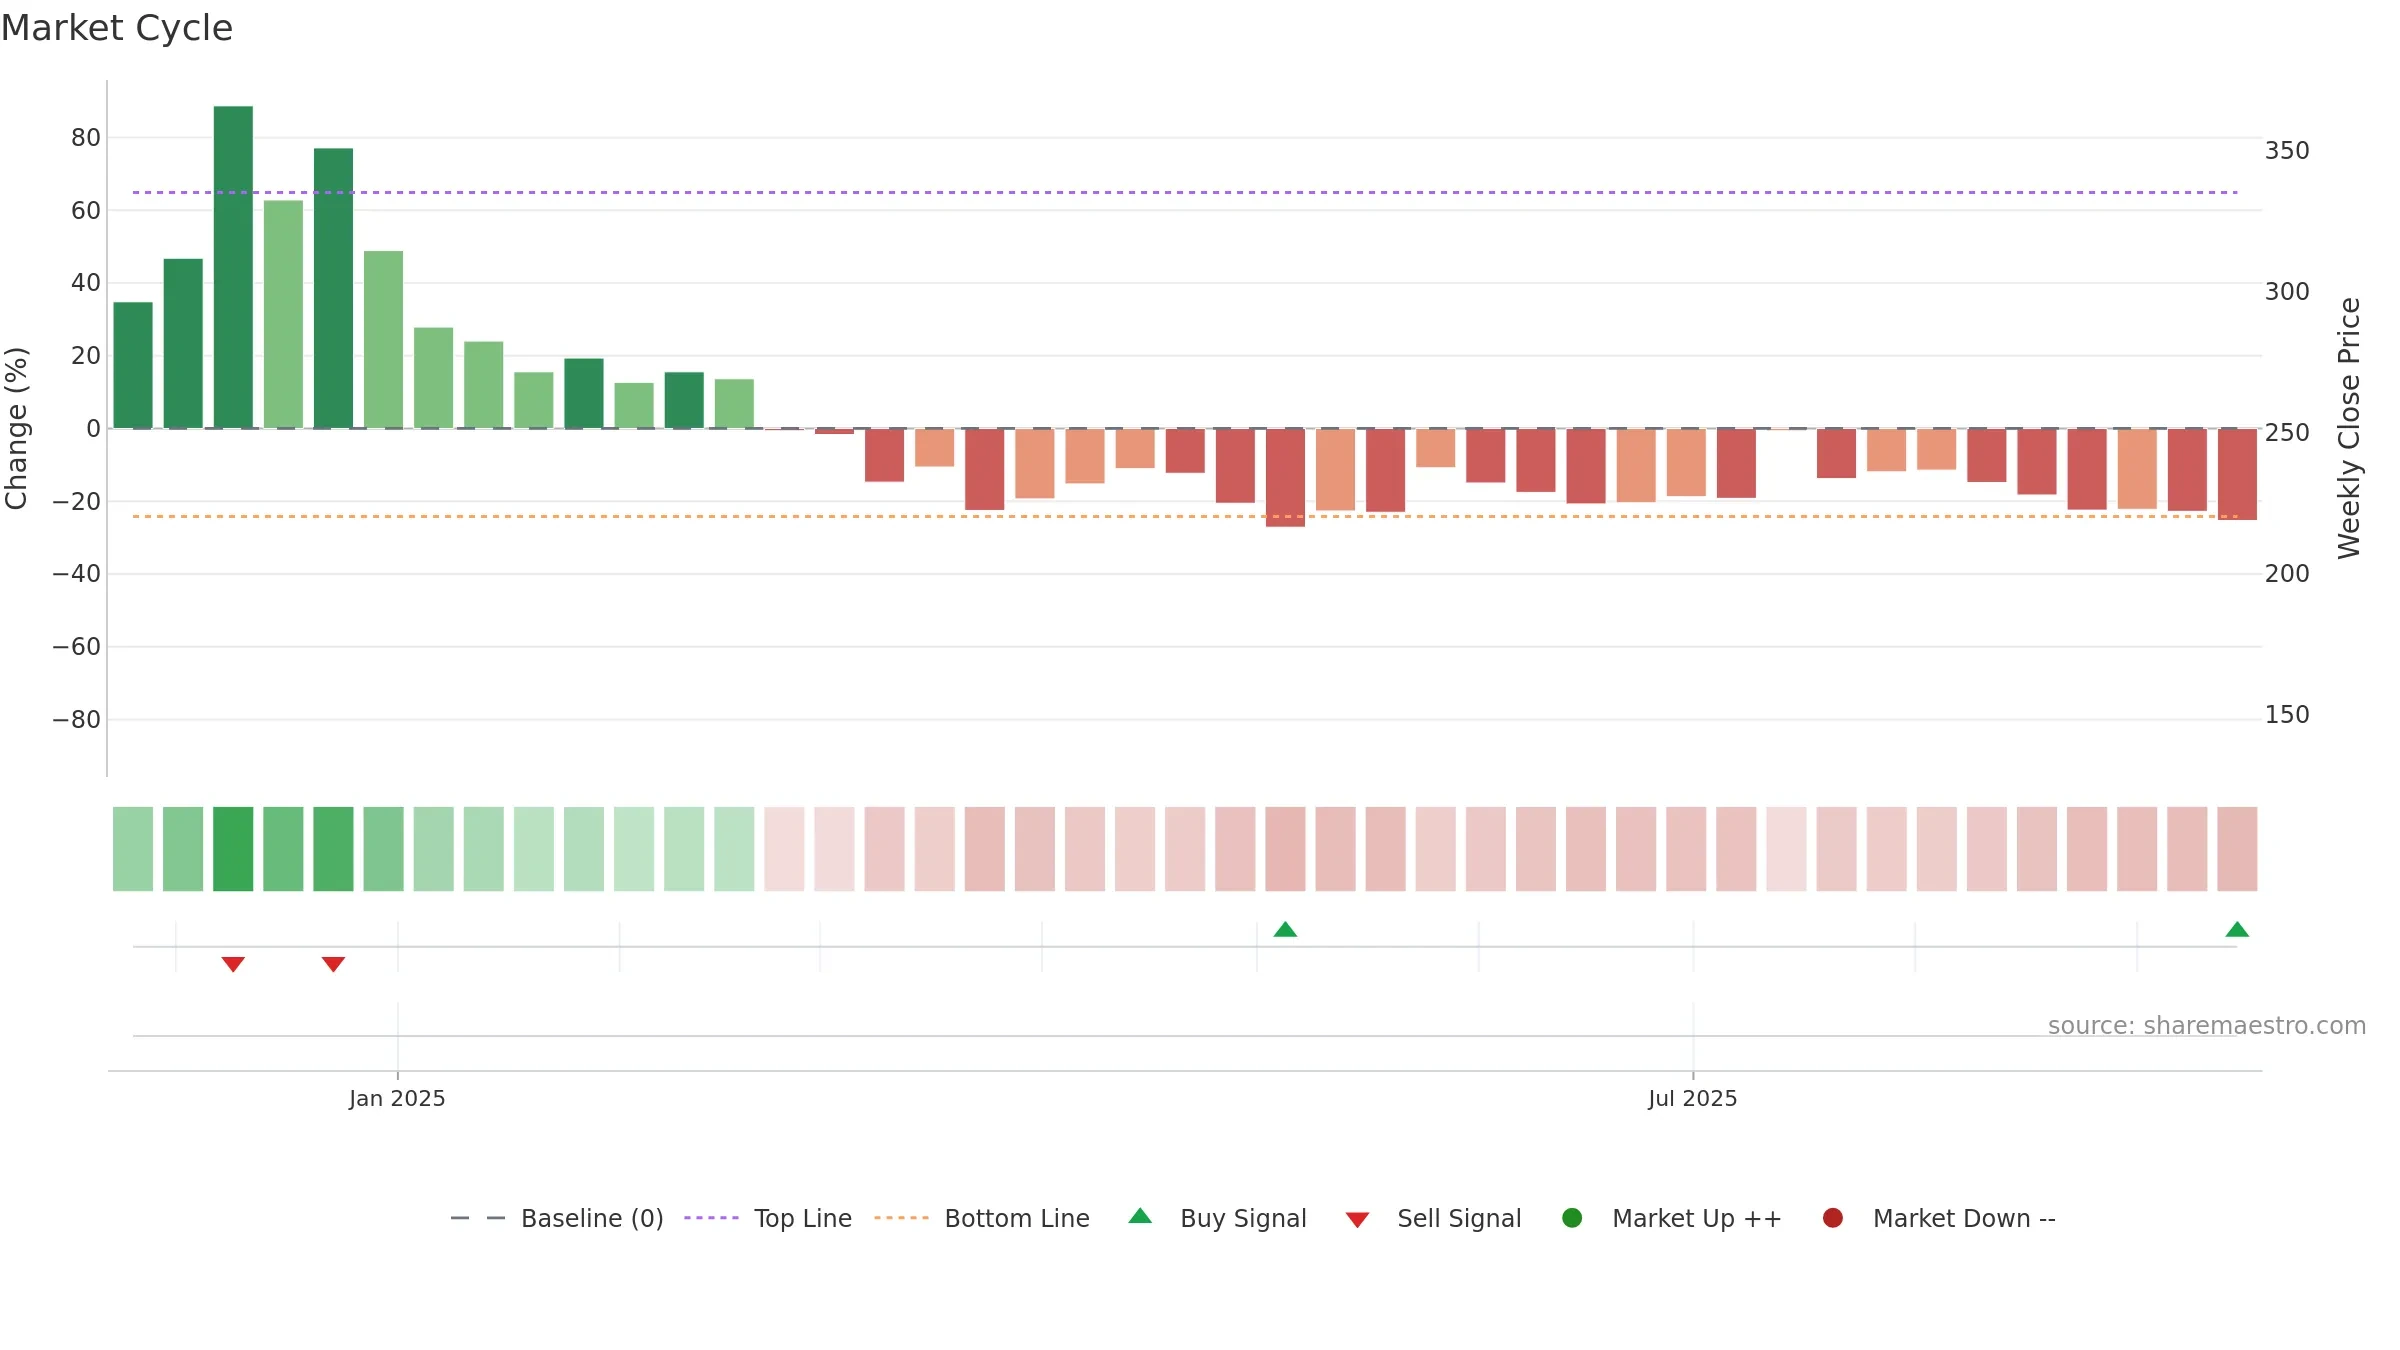Screen dimensions: 2400x1350
Task: Click the oldest green heat-strip swatch
Action: click(133, 849)
